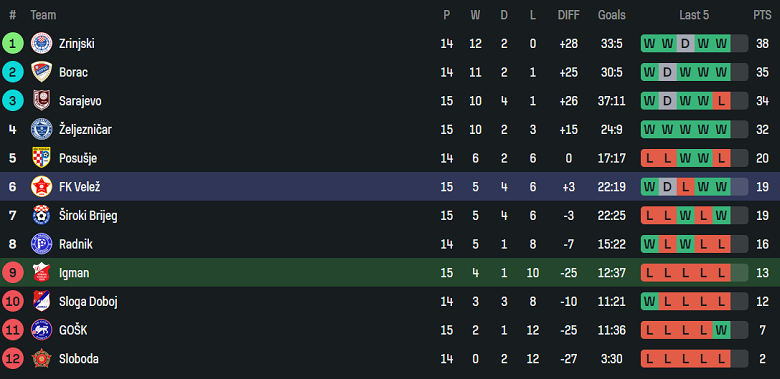Click the Last 5 column header
The height and width of the screenshot is (379, 780).
[694, 15]
